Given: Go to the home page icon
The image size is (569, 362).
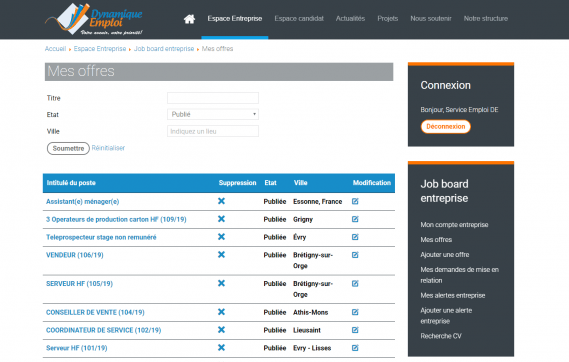Looking at the screenshot, I should 189,19.
